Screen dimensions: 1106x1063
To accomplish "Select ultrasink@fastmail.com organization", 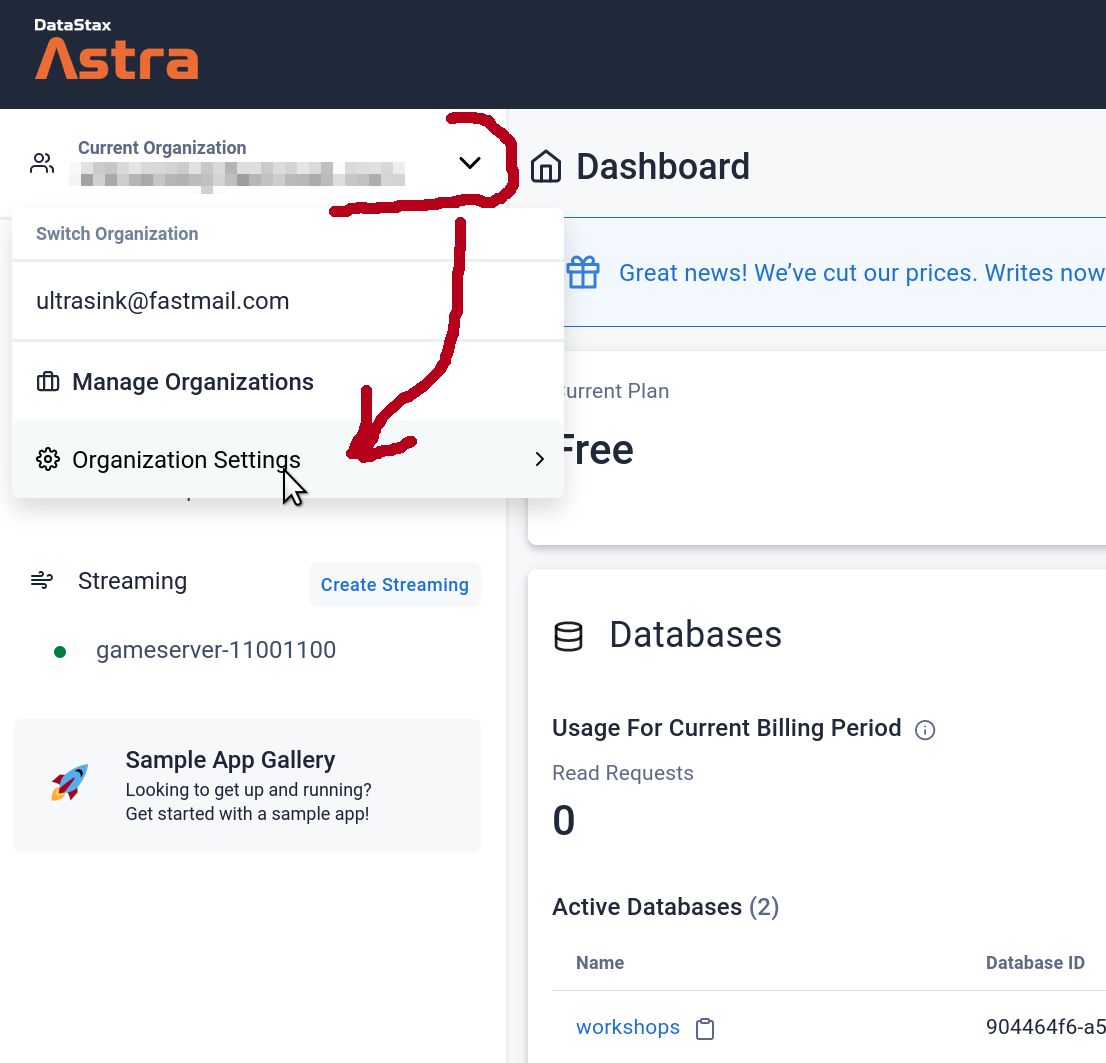I will 288,301.
